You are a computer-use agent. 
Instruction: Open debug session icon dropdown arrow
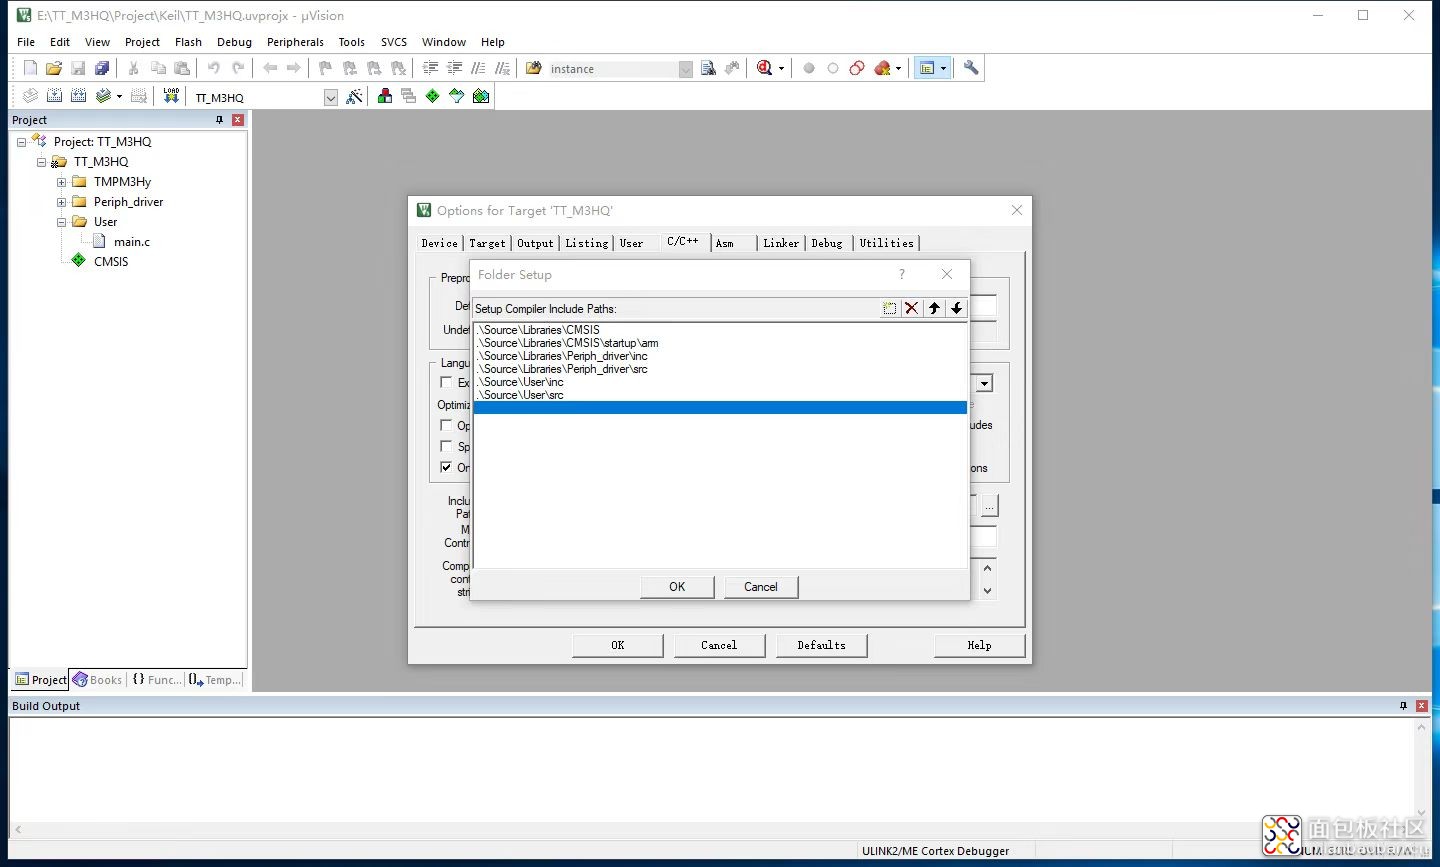tap(781, 69)
